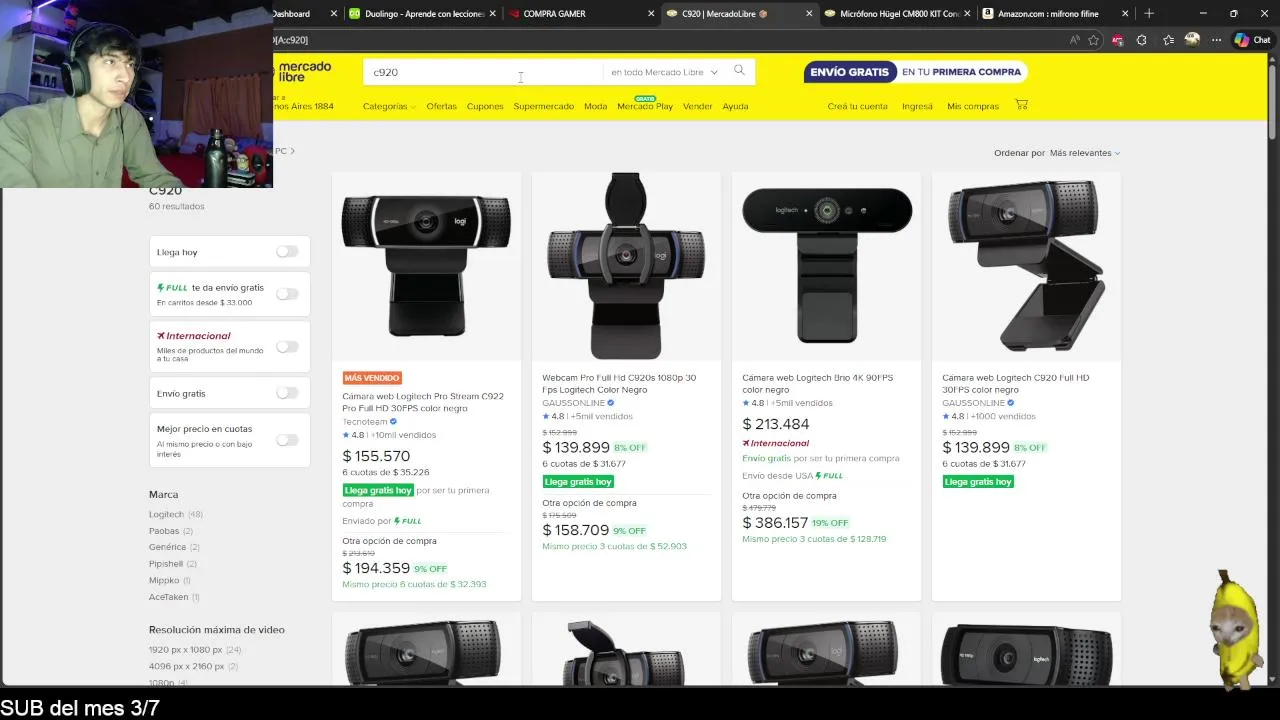Open the Ayuda menu item
The image size is (1280, 720).
735,106
